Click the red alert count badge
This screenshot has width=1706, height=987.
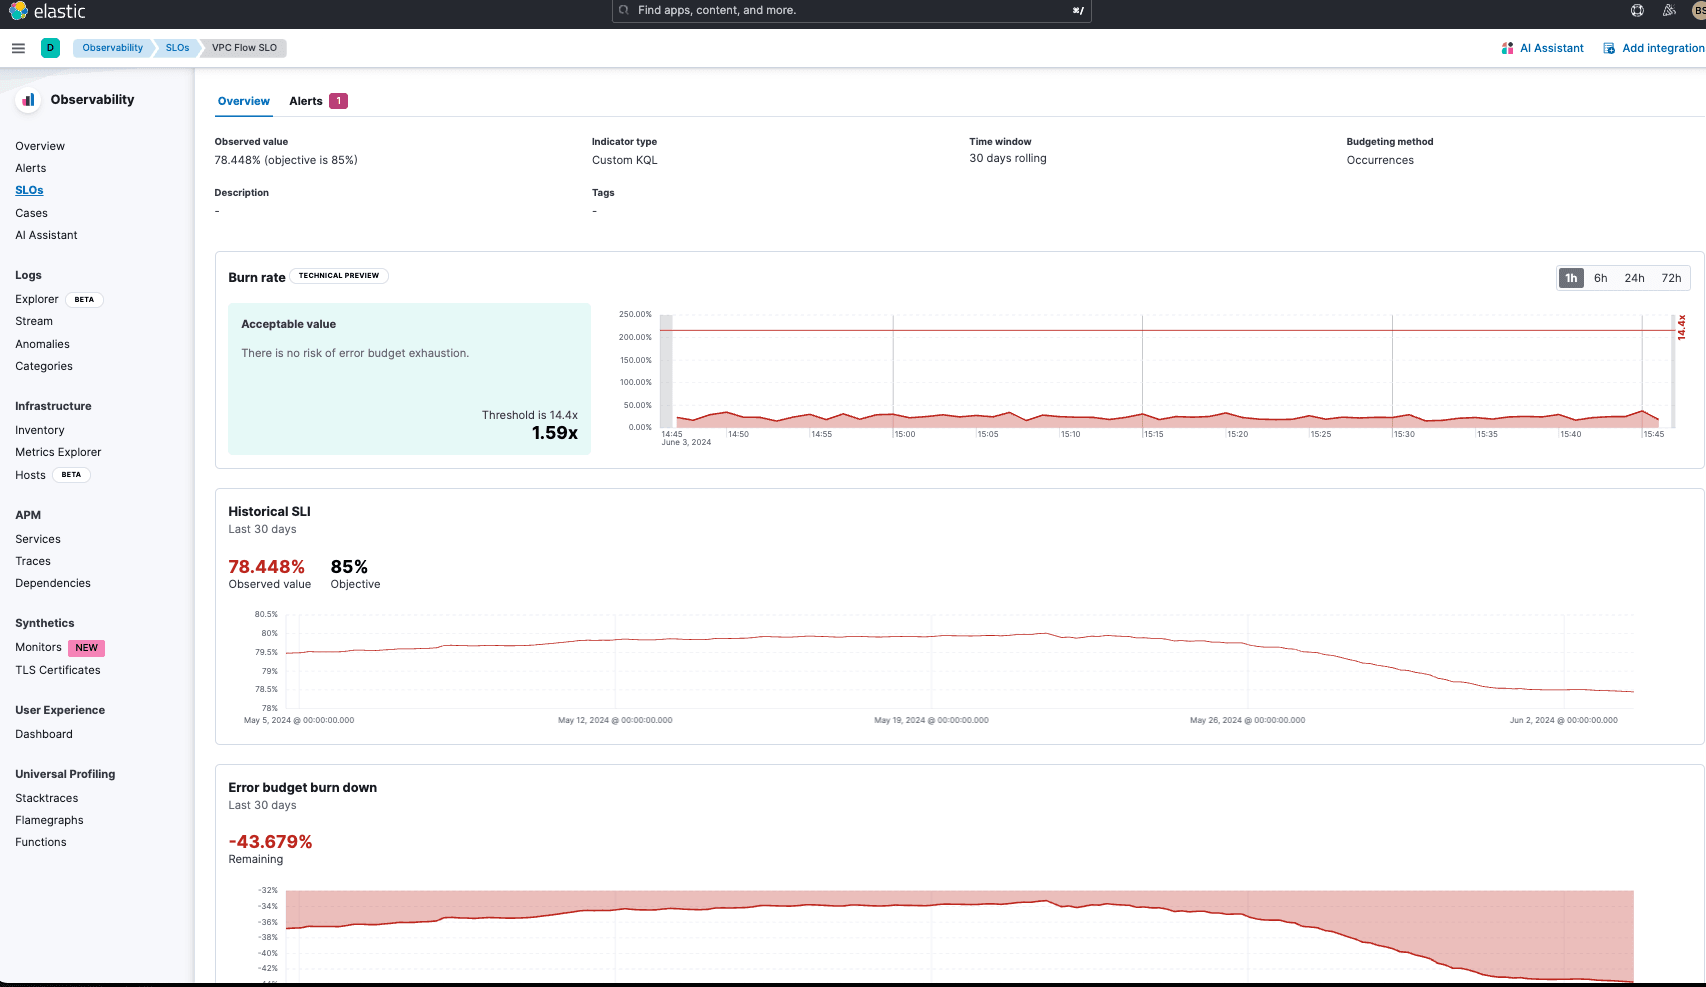338,100
